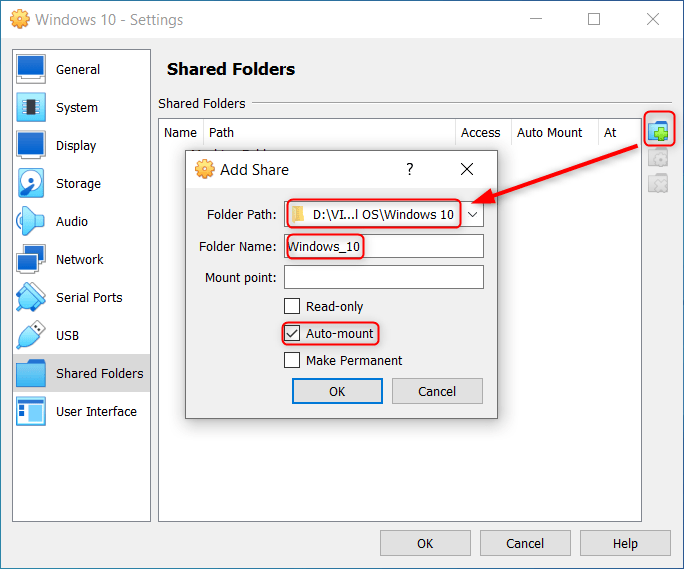Click the Shared Folders sidebar label

[x=99, y=374]
